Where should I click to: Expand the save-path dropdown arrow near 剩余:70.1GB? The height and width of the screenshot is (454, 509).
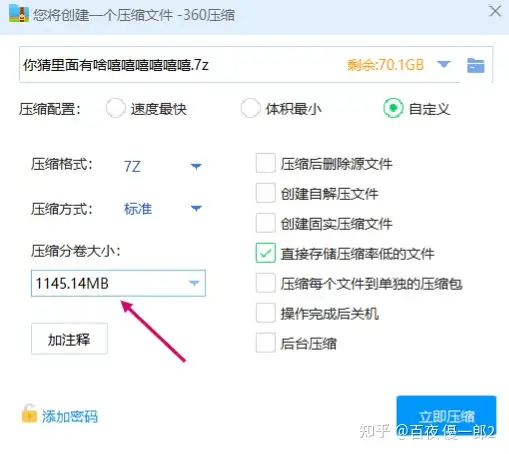point(444,64)
